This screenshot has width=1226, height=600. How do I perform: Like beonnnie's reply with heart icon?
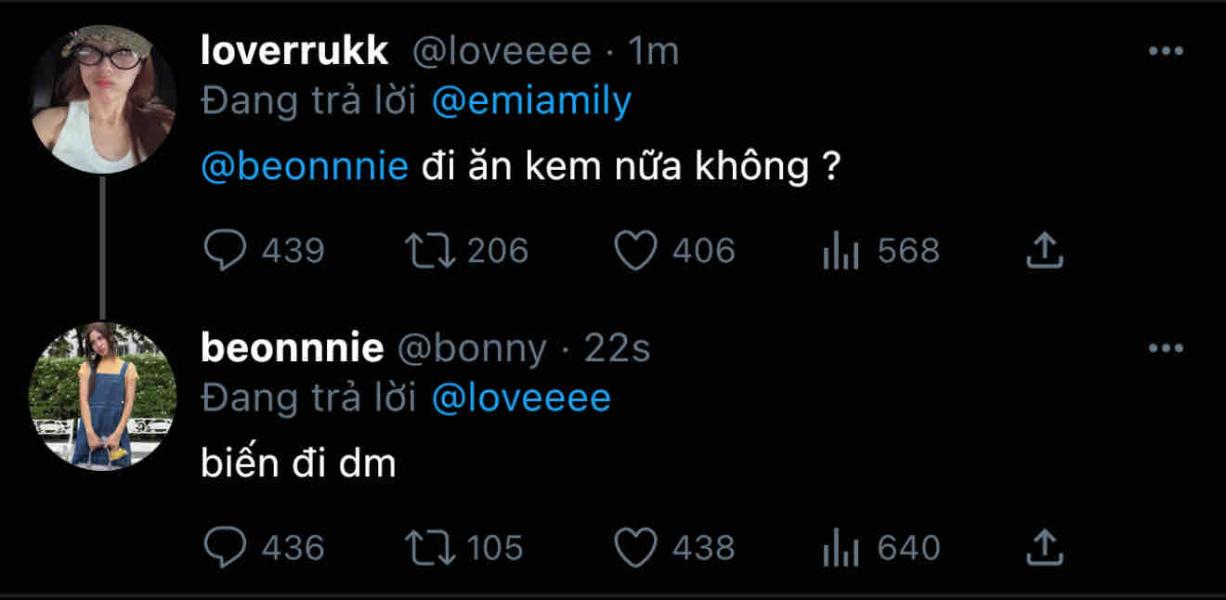point(634,547)
